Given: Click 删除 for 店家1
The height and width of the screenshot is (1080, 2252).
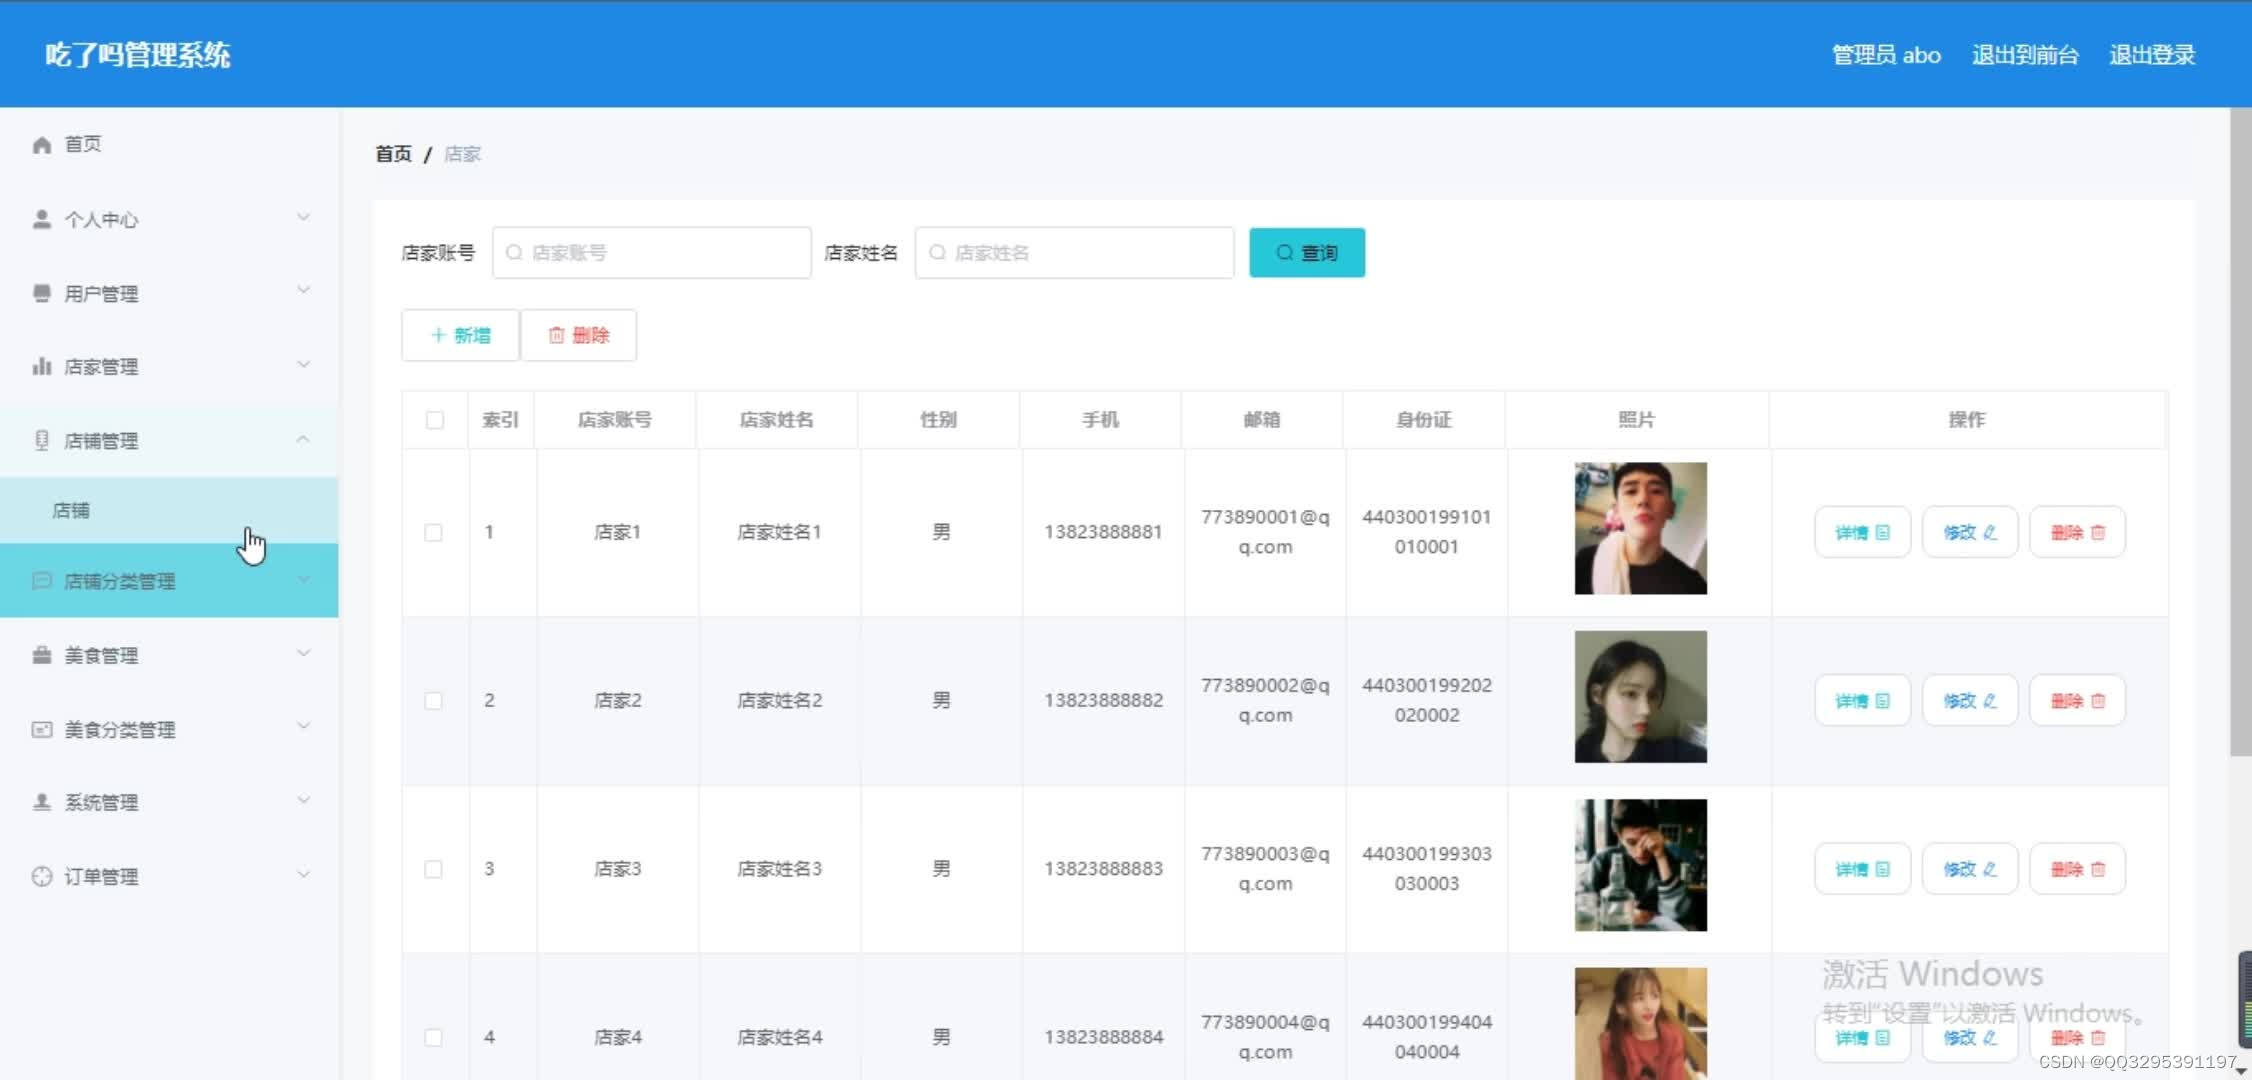Looking at the screenshot, I should [x=2078, y=532].
